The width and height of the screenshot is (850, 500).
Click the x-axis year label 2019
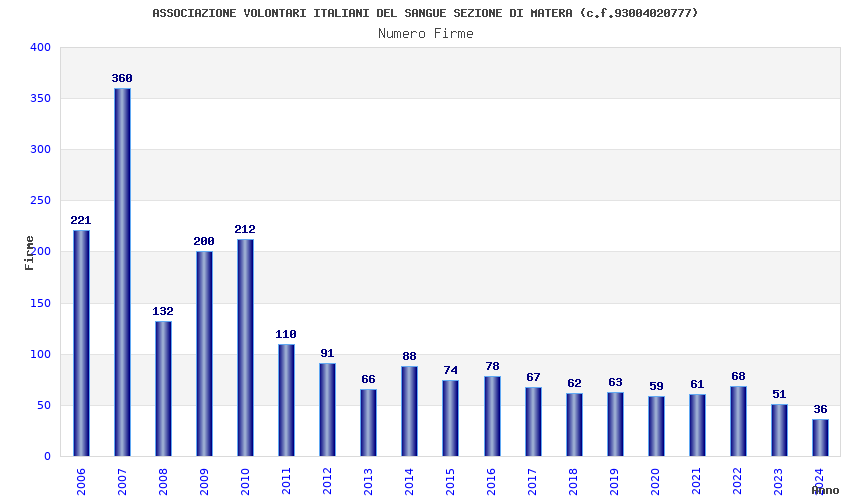coord(615,482)
